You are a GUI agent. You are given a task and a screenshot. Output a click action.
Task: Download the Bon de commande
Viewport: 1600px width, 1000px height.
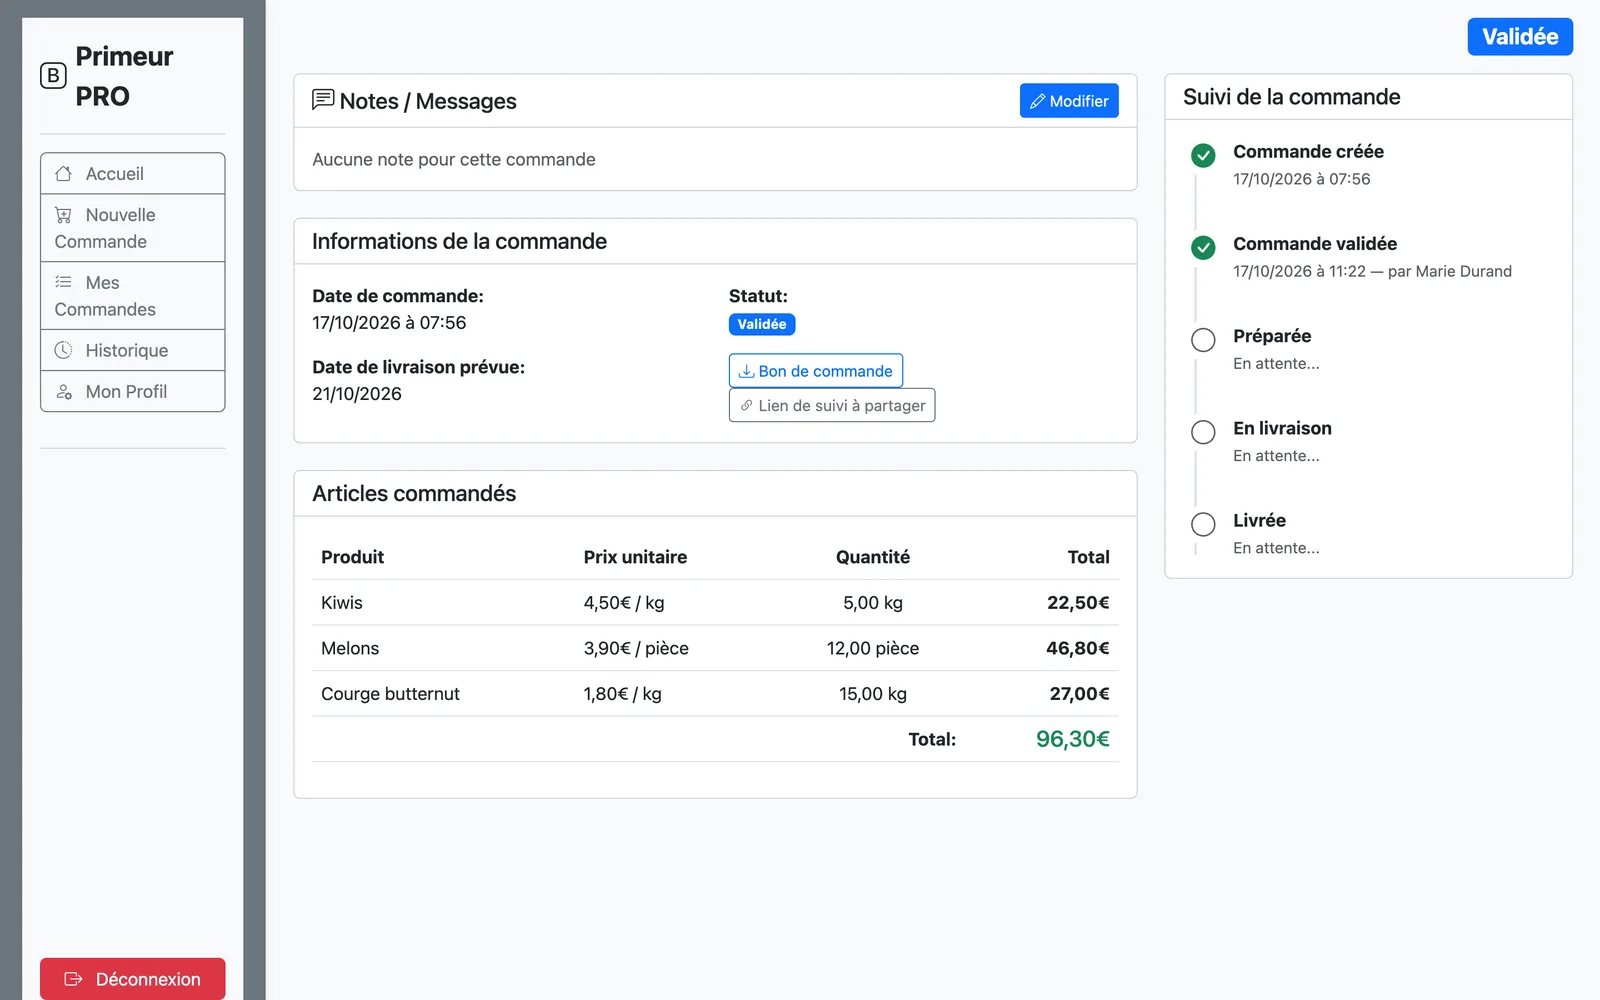(x=816, y=371)
